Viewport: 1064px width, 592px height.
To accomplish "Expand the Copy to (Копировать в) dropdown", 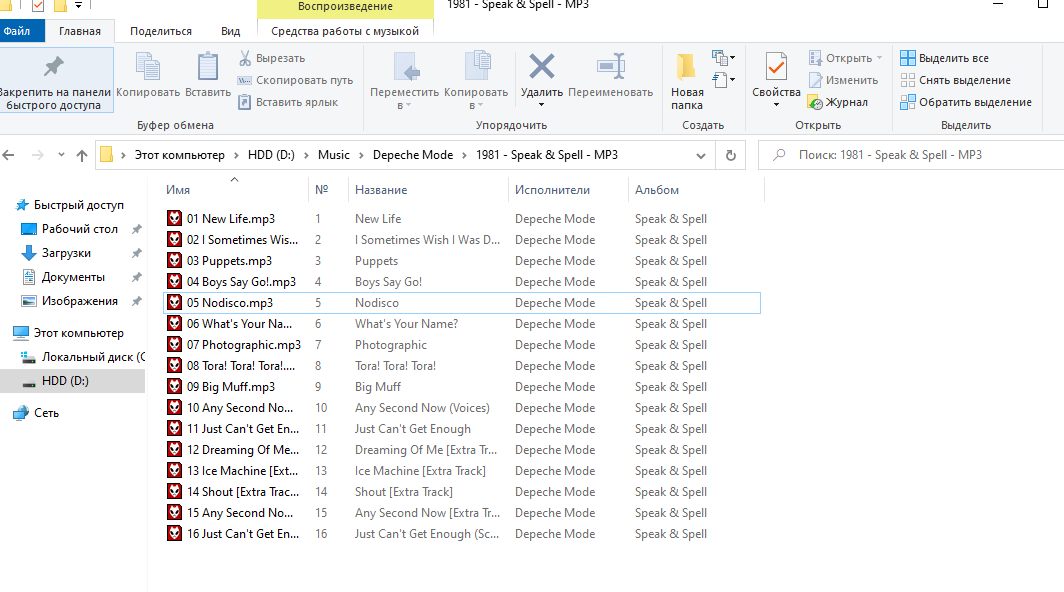I will 476,105.
